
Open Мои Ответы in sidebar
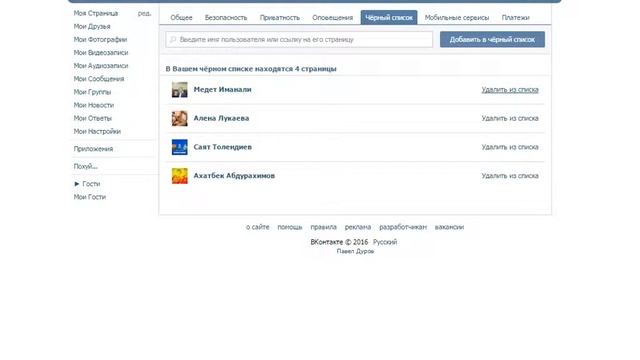[93, 118]
